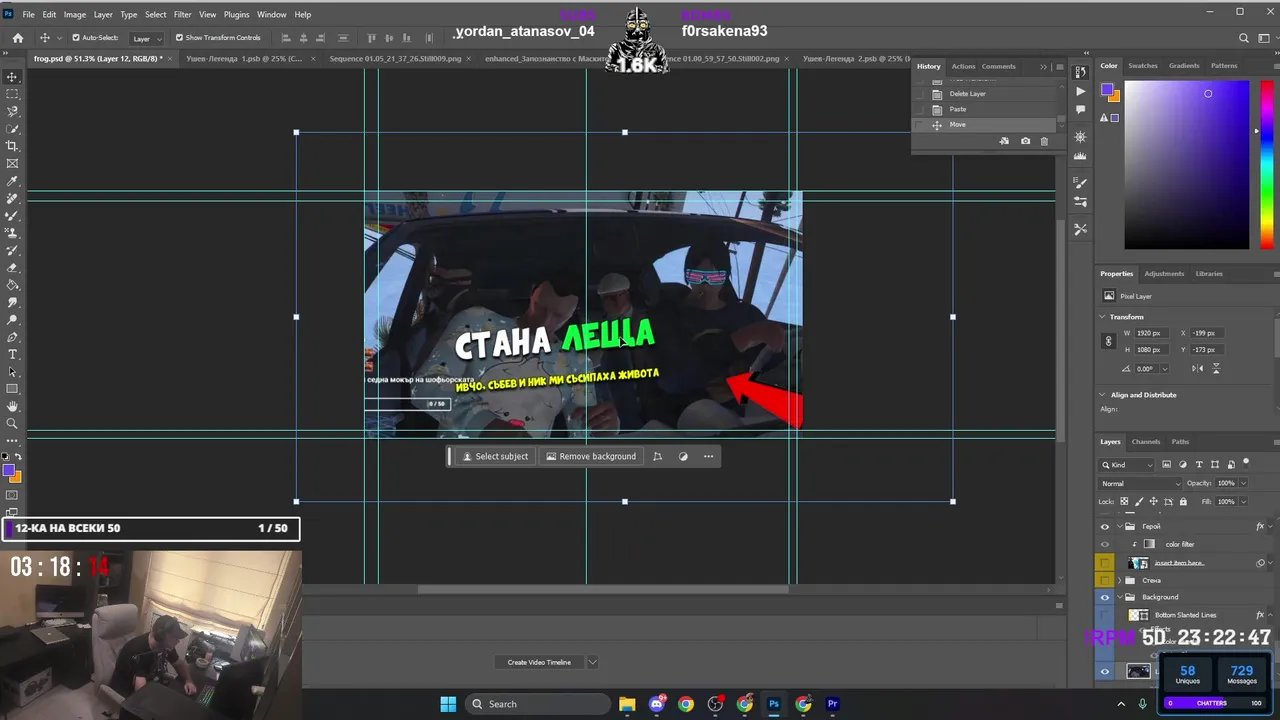Select the Eraser tool

[x=12, y=268]
